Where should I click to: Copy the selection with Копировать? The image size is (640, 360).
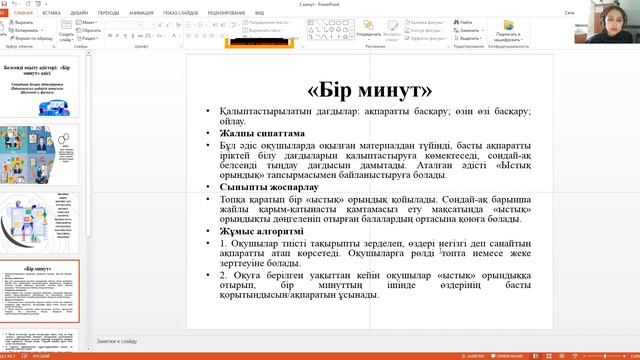[x=23, y=30]
